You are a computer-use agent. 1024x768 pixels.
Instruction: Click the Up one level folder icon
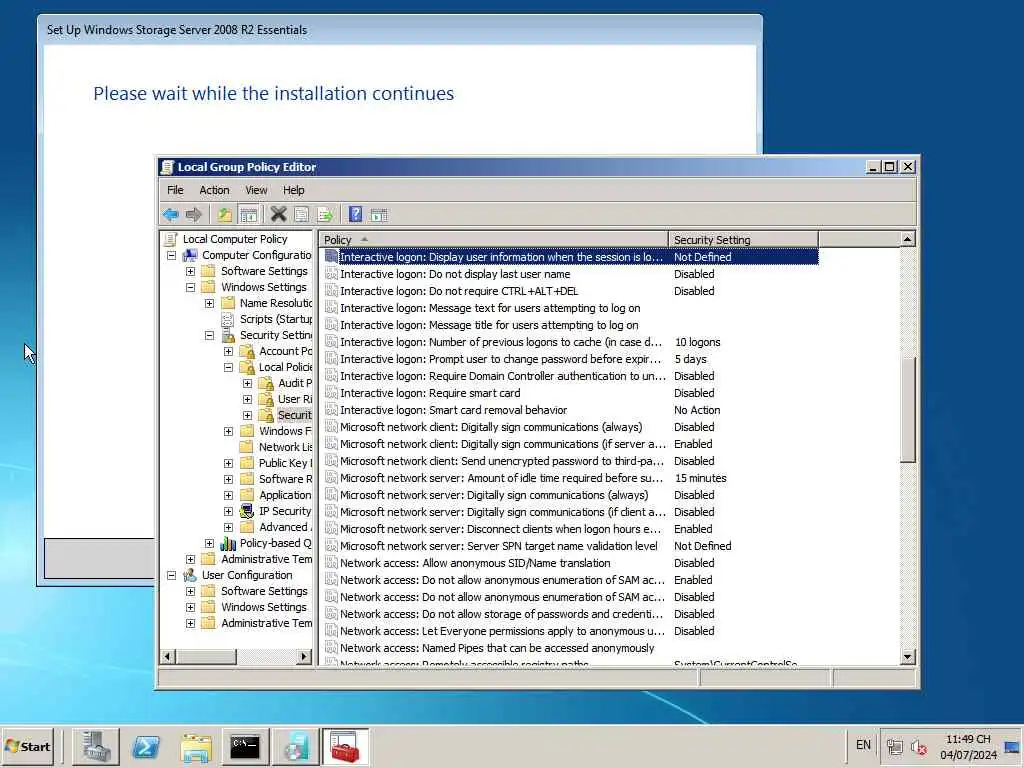coord(225,214)
